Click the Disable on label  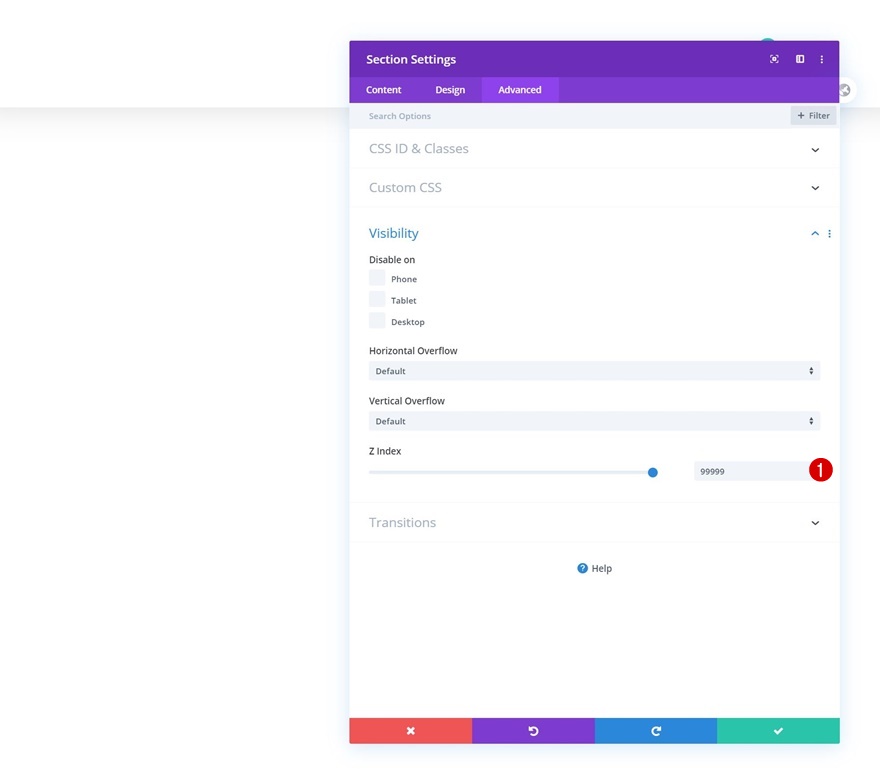tap(392, 260)
